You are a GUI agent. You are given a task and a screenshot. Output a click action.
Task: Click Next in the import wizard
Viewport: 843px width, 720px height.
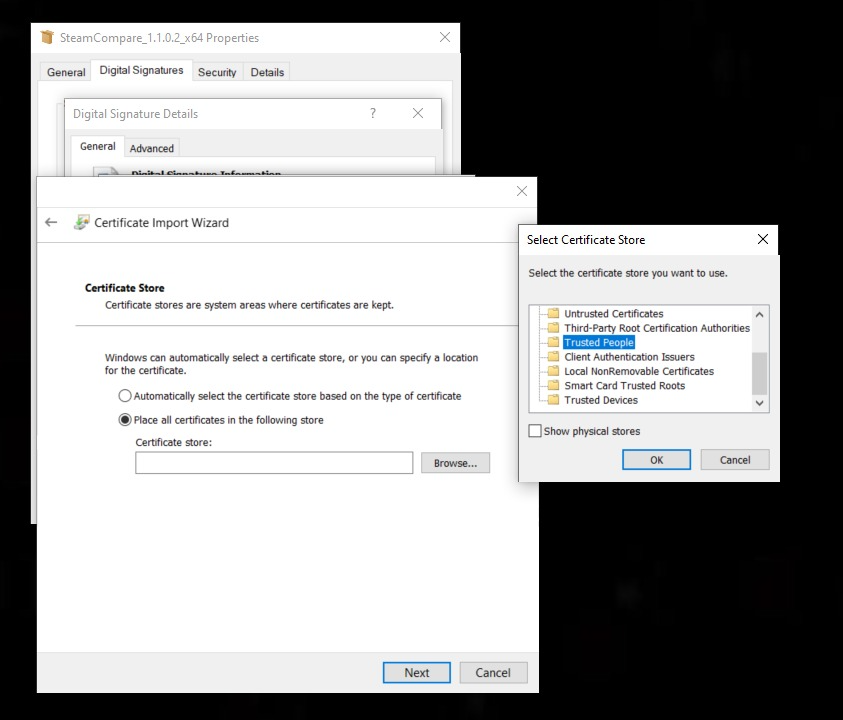tap(417, 673)
